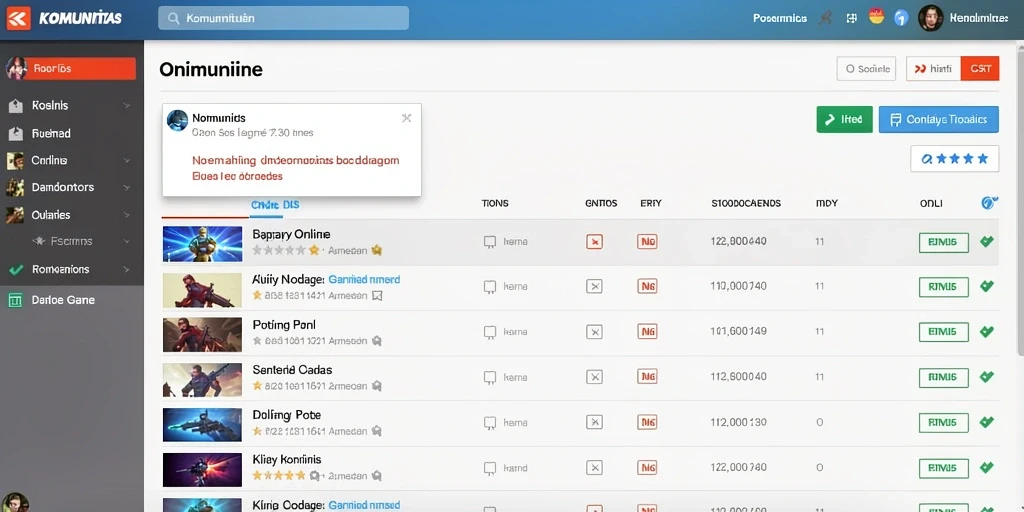
Task: Open the Poting Penl thumbnail
Action: click(x=202, y=335)
